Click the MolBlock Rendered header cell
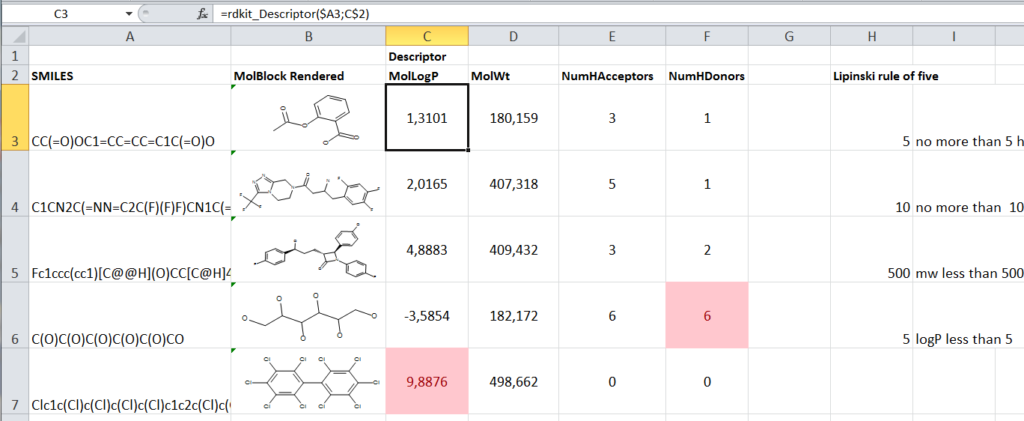 click(x=308, y=75)
